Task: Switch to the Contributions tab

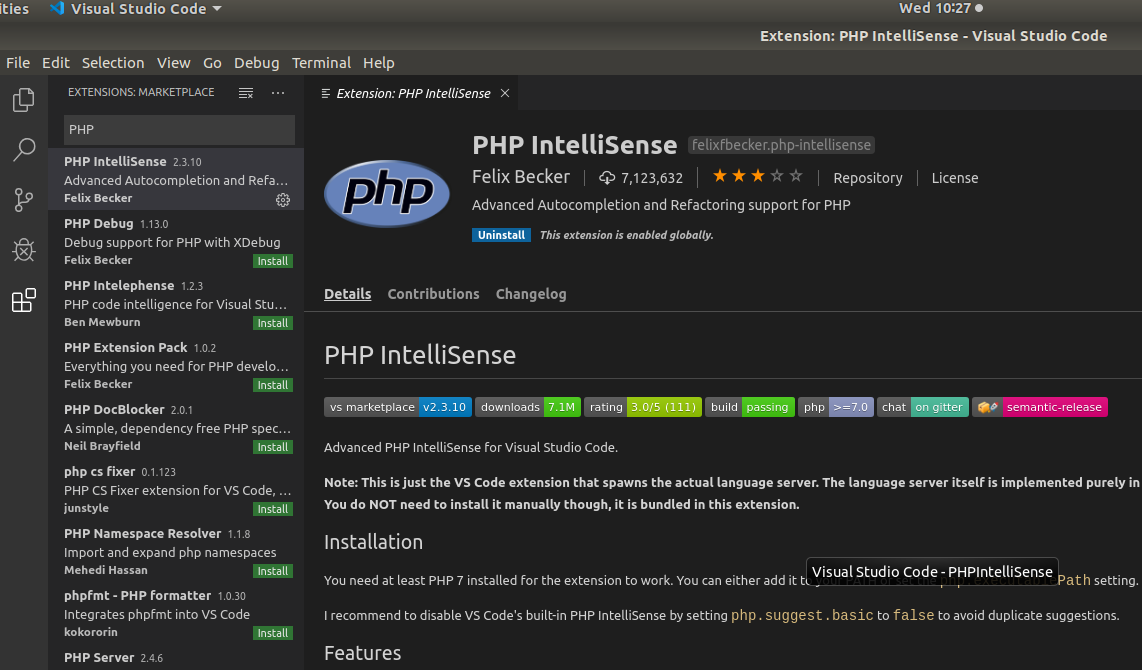Action: 433,294
